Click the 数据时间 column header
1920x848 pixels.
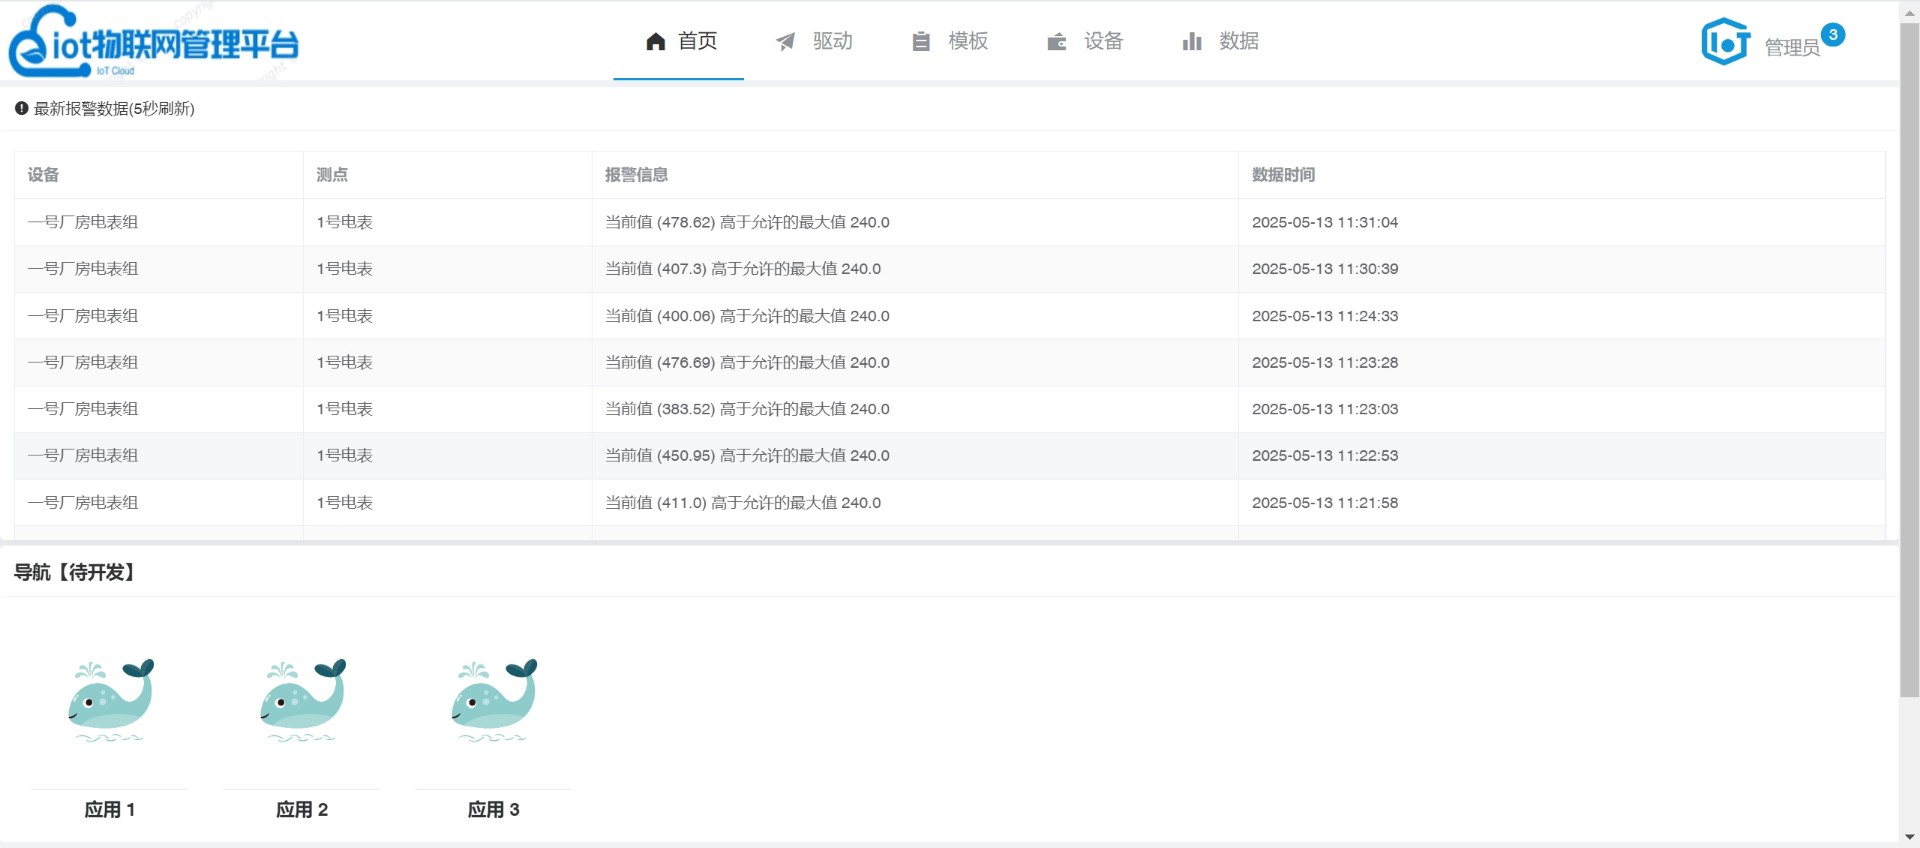click(1283, 175)
